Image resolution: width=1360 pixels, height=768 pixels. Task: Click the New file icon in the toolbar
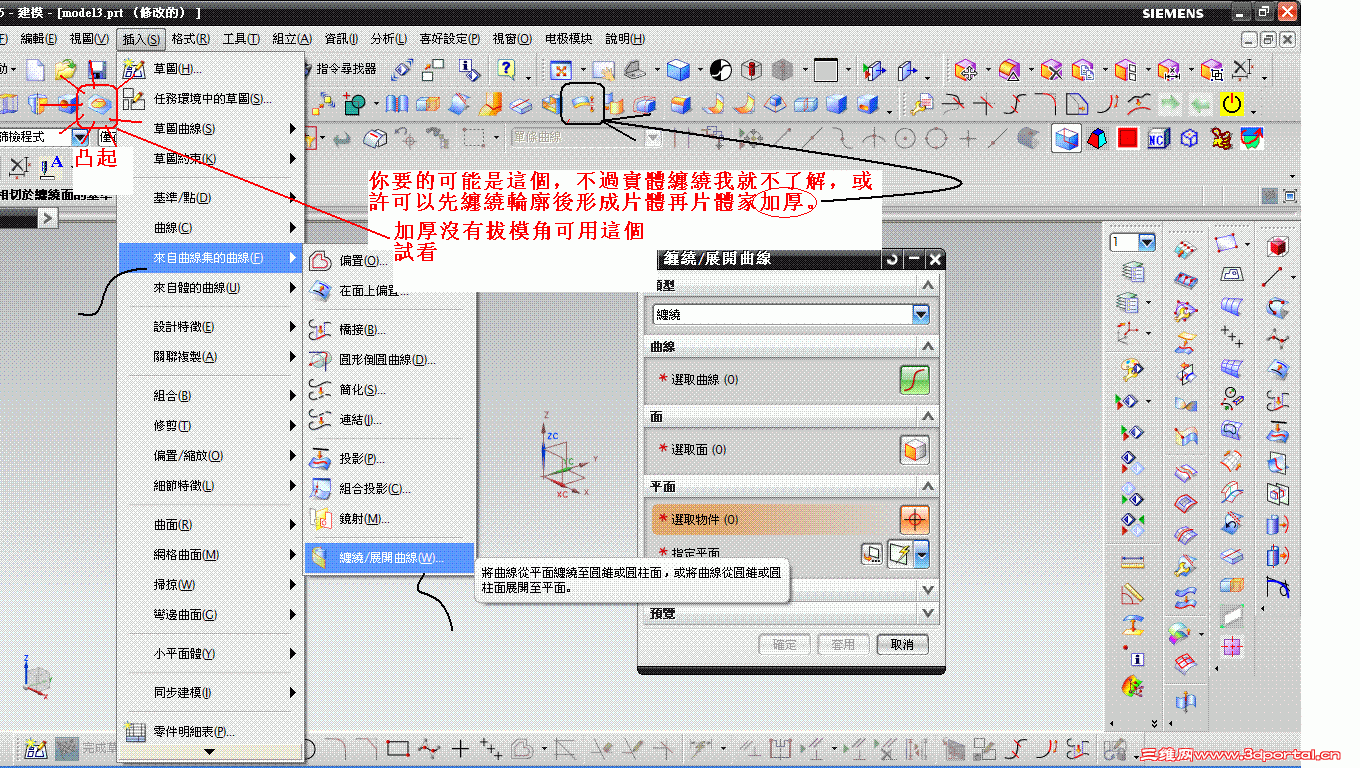coord(36,70)
